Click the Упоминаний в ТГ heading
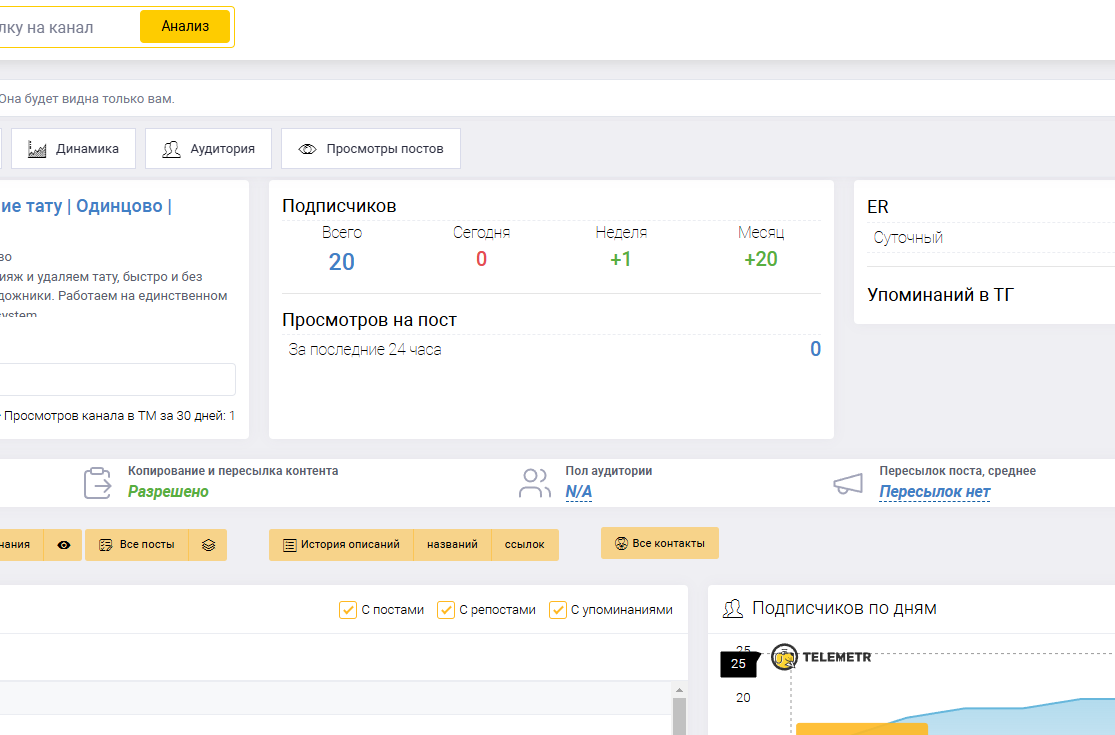Viewport: 1115px width, 735px height. (x=941, y=295)
